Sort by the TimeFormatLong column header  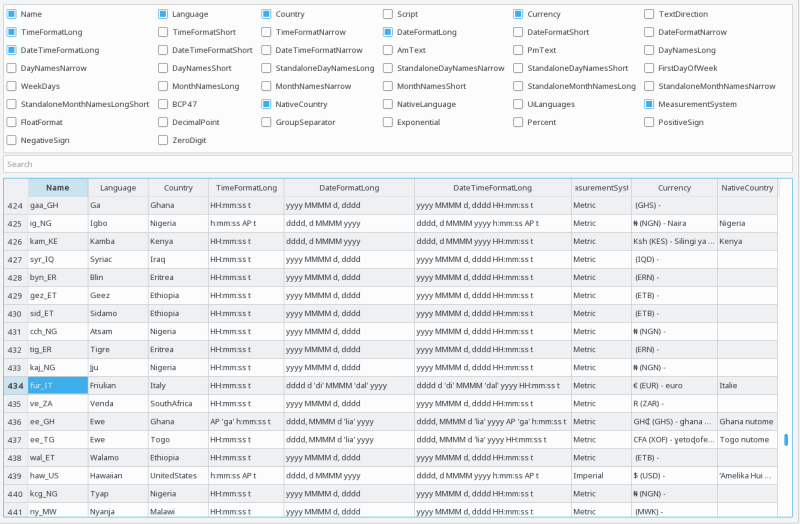coord(246,188)
